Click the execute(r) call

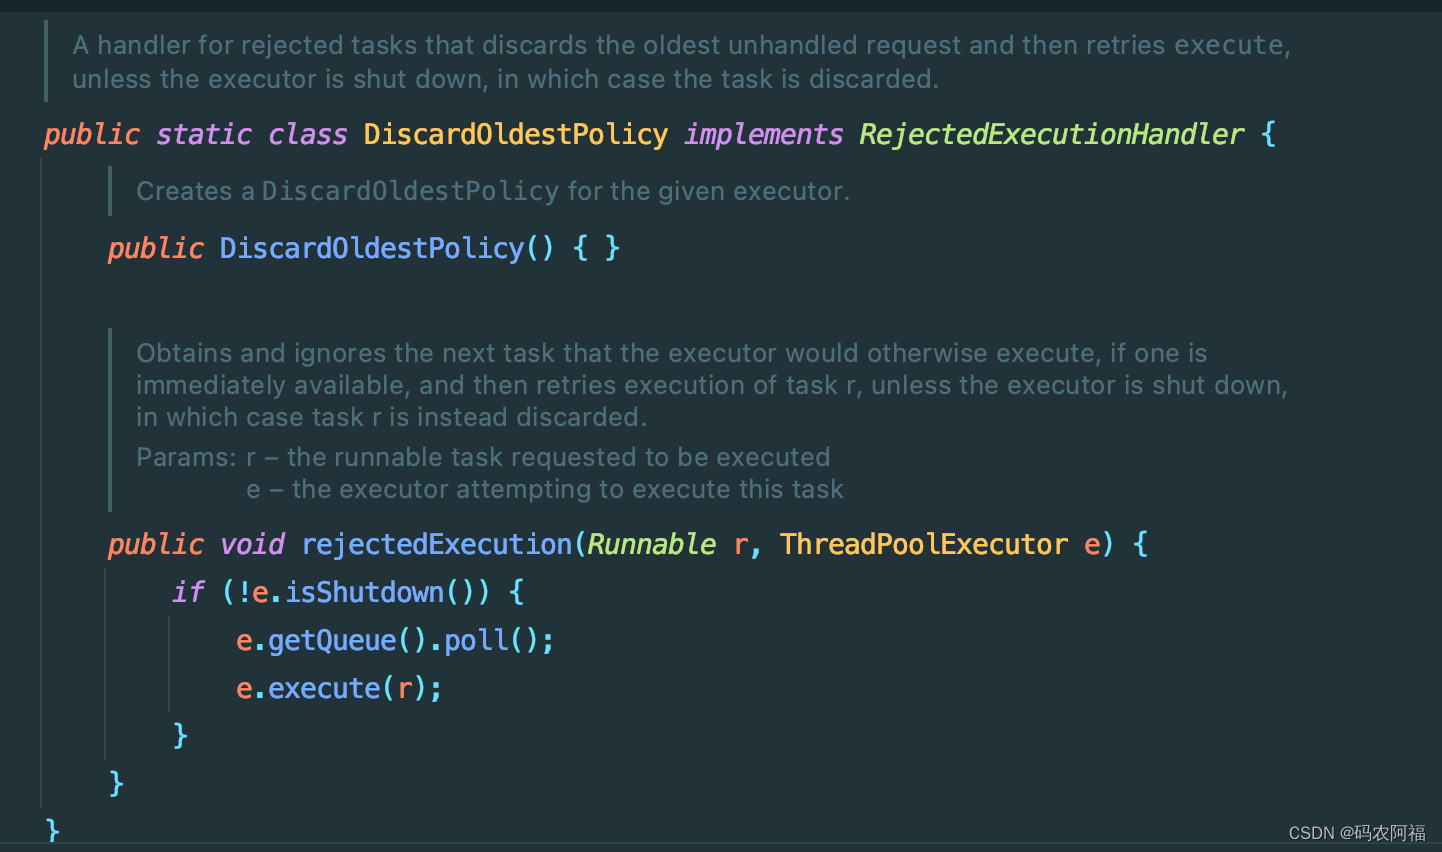click(348, 688)
